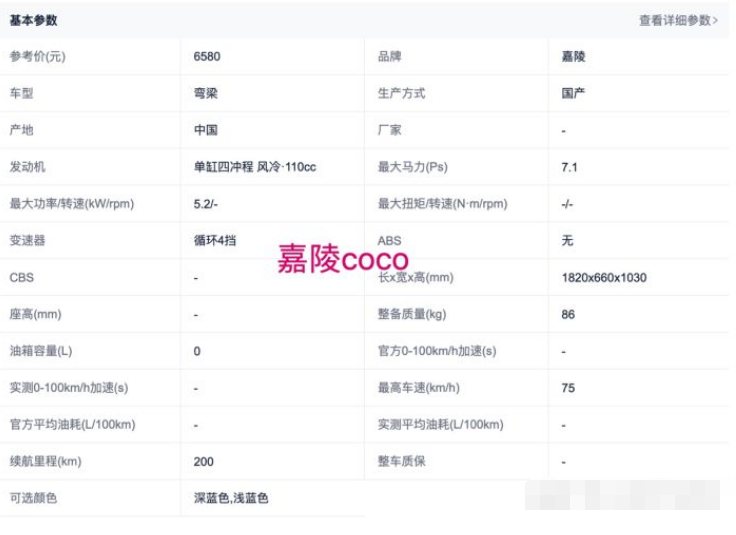Click the 可选颜色 label
The image size is (736, 535).
coord(33,498)
